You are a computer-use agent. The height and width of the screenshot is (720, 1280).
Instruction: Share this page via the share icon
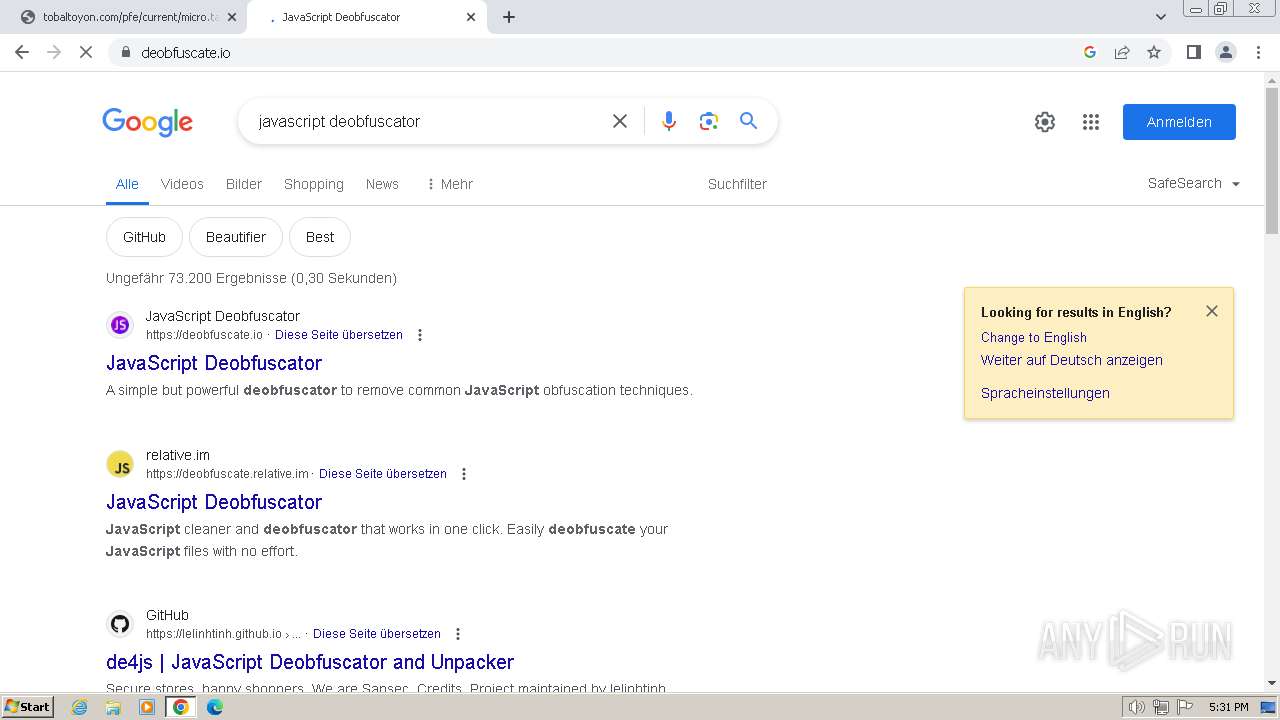click(1122, 52)
